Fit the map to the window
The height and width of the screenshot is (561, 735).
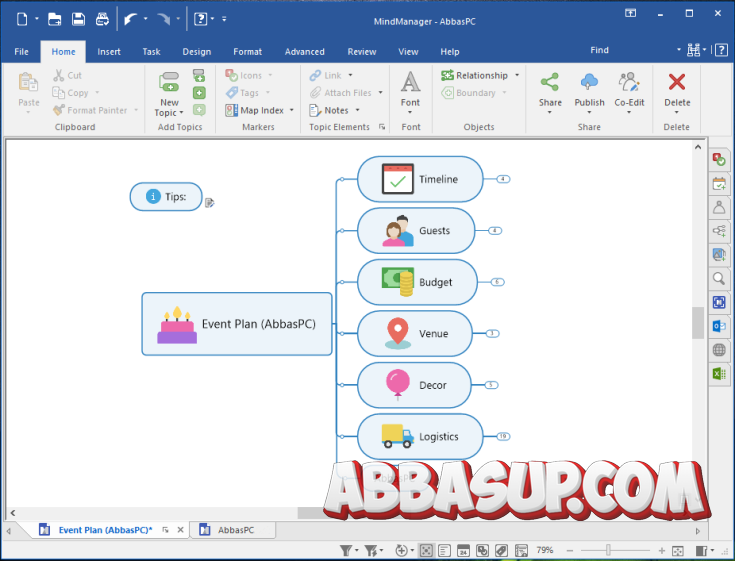677,551
